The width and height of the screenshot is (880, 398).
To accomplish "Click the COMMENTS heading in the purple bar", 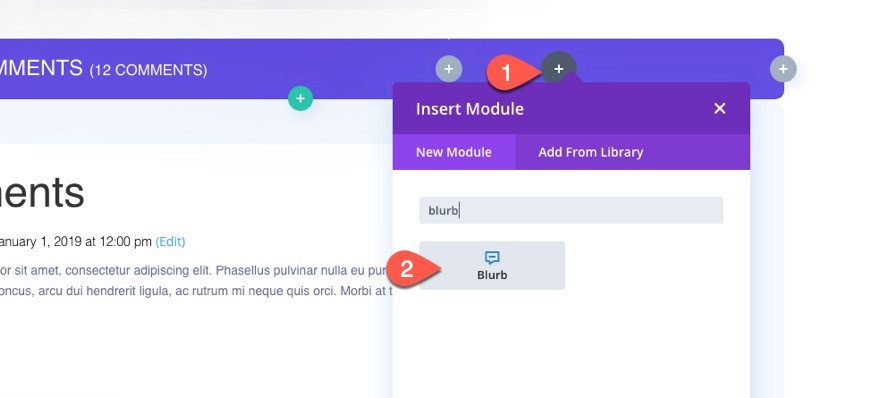I will 42,68.
